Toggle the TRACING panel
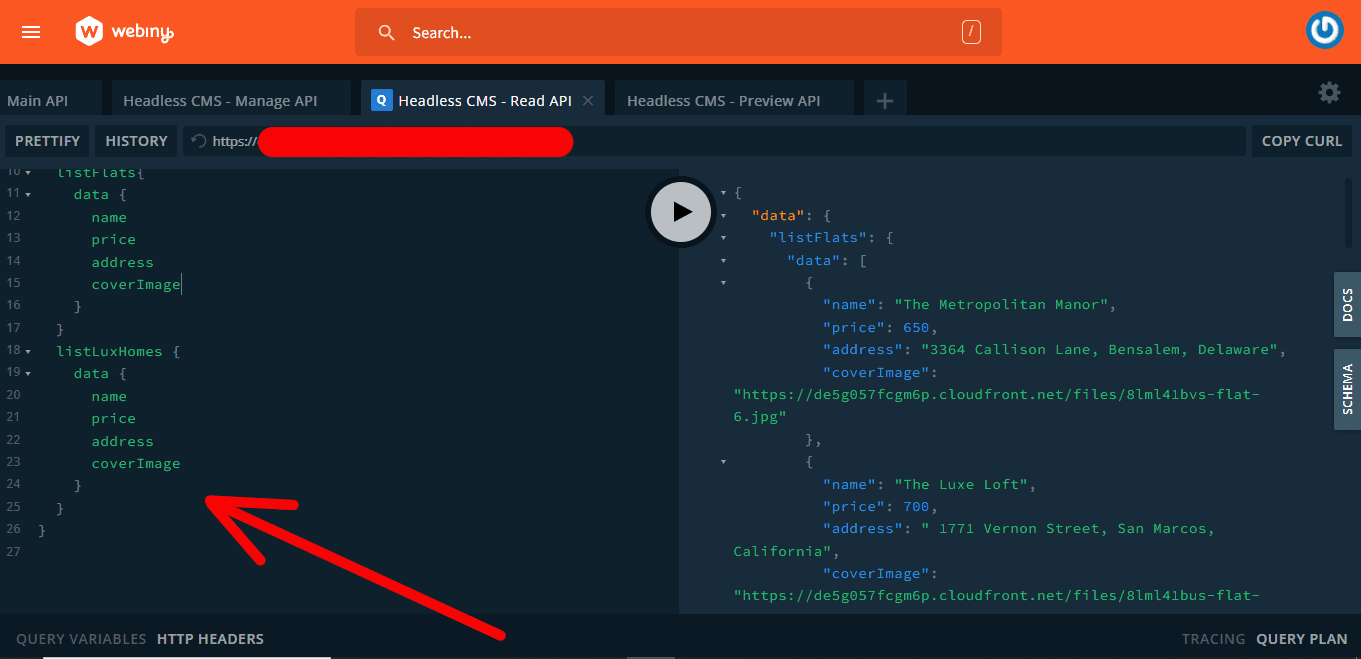 pos(1213,638)
